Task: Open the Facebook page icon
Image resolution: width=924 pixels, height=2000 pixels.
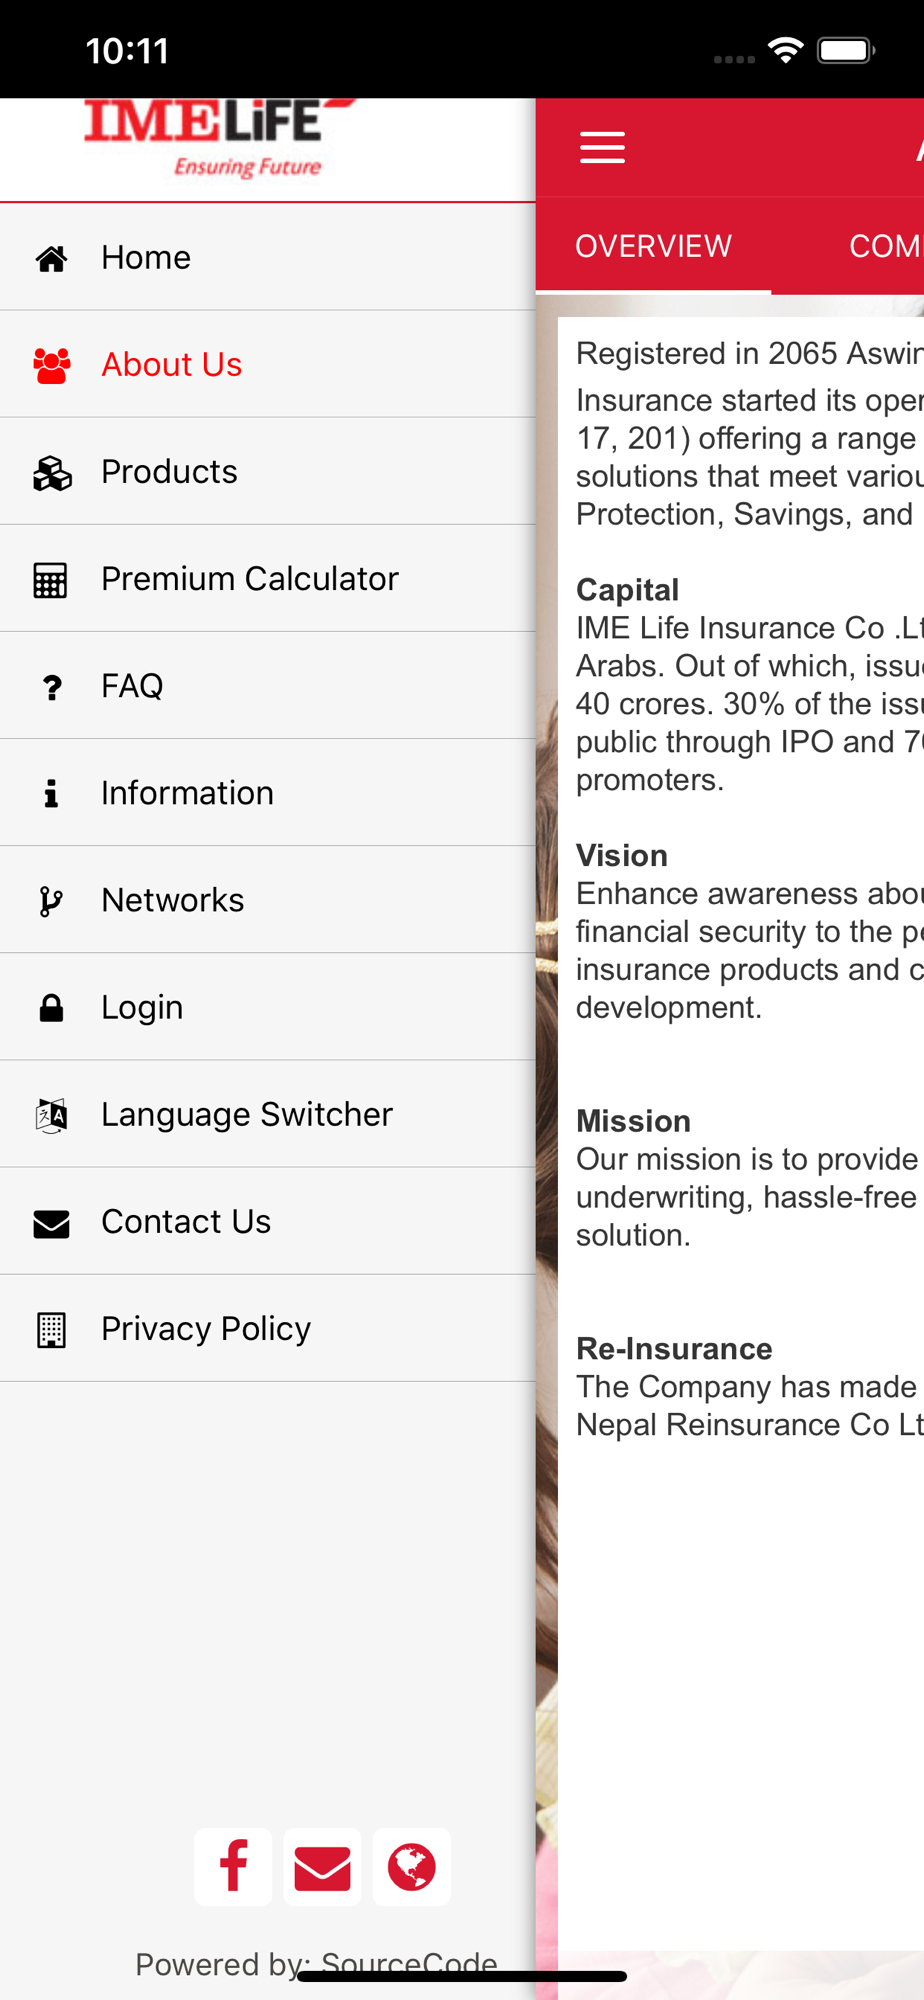Action: coord(233,1866)
